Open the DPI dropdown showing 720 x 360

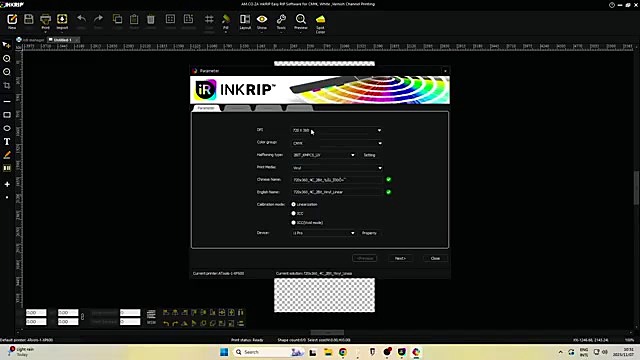tap(337, 130)
